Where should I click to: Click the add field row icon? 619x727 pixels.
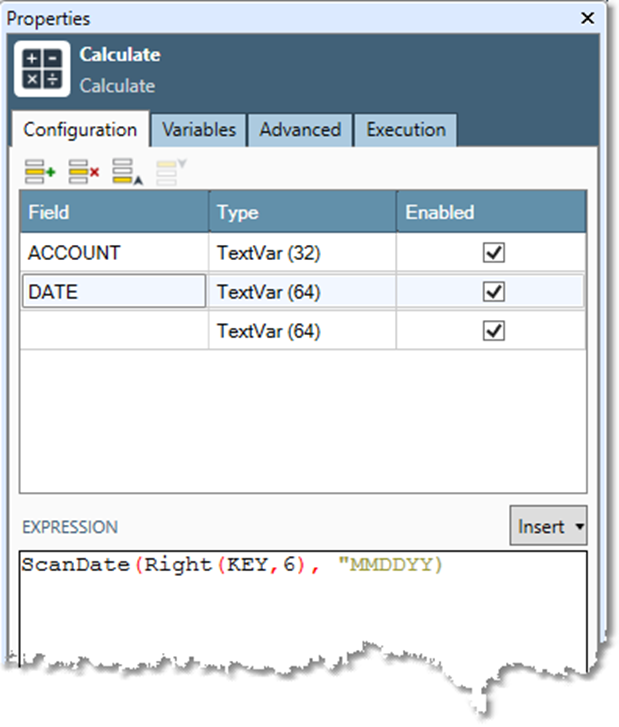[40, 174]
